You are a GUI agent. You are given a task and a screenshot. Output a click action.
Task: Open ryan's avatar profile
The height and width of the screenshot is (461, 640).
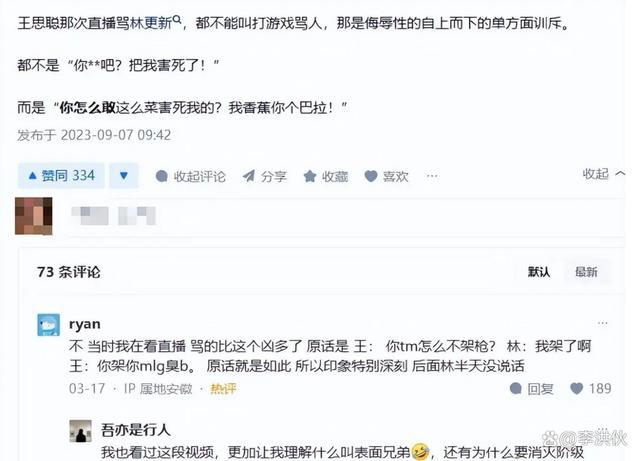49,325
